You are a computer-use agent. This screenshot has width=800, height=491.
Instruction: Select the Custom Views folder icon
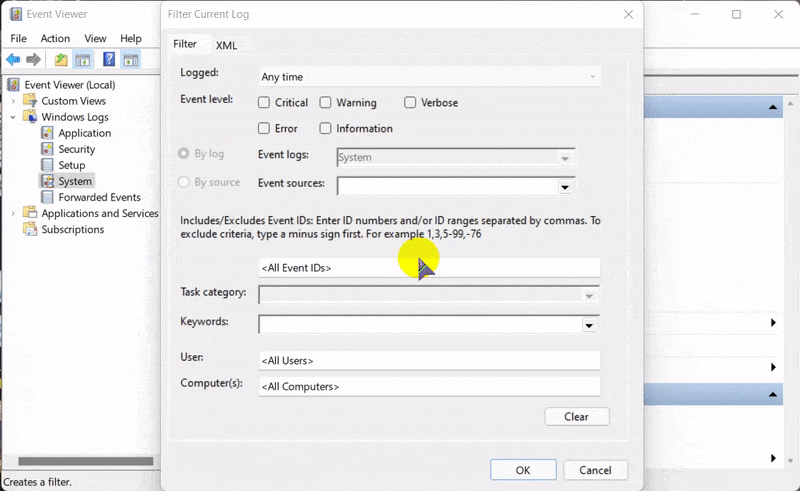click(30, 101)
